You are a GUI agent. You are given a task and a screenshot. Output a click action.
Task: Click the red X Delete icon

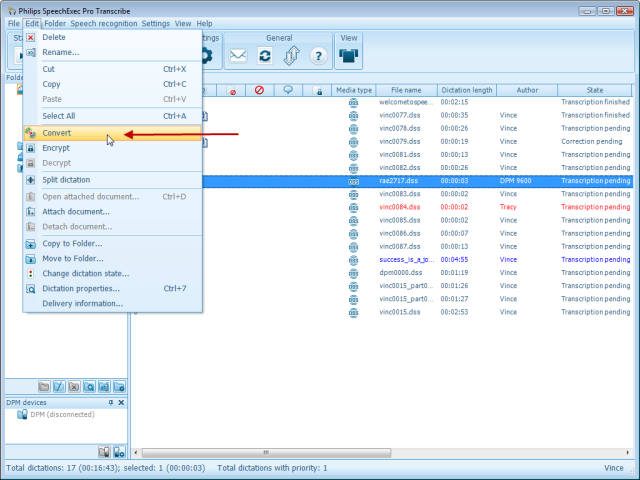tap(31, 38)
